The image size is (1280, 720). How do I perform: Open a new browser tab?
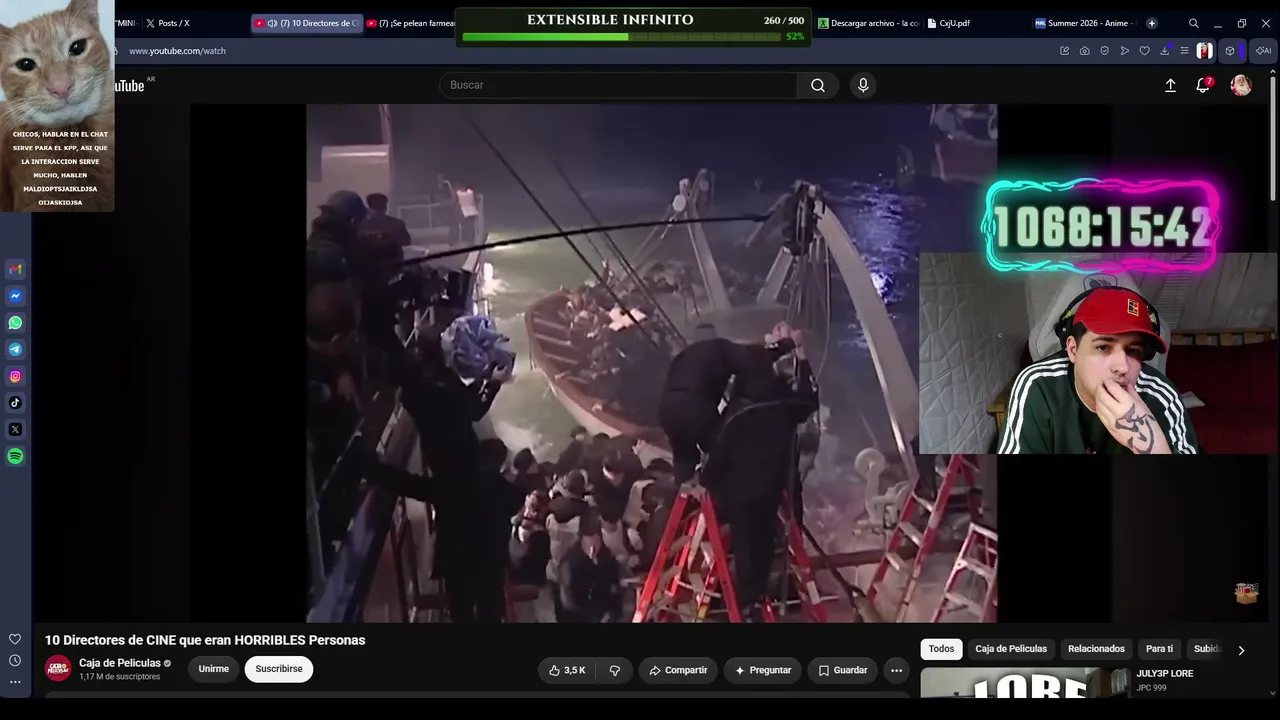point(1152,23)
